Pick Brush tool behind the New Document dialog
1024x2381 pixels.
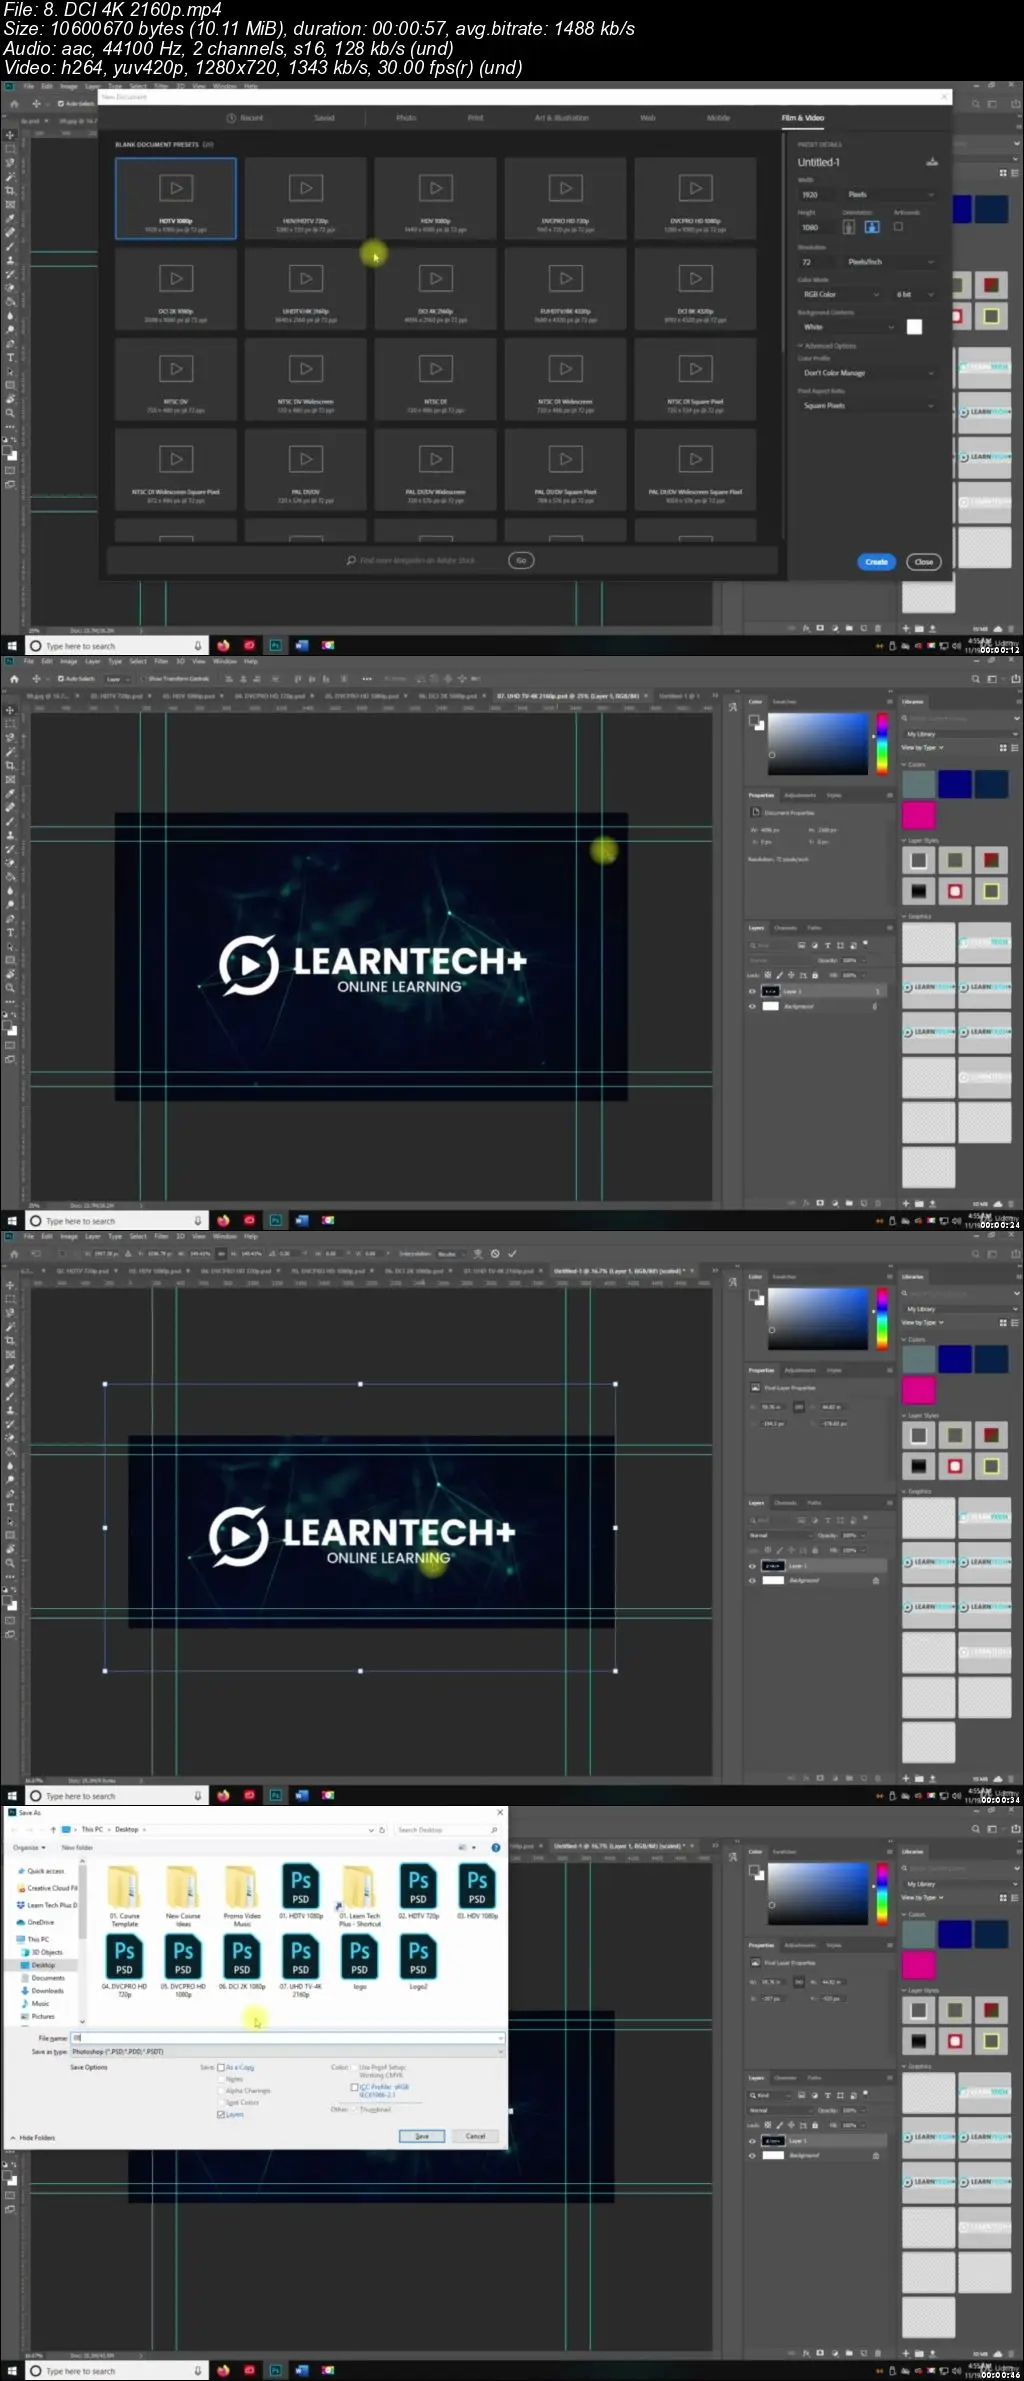[x=10, y=246]
